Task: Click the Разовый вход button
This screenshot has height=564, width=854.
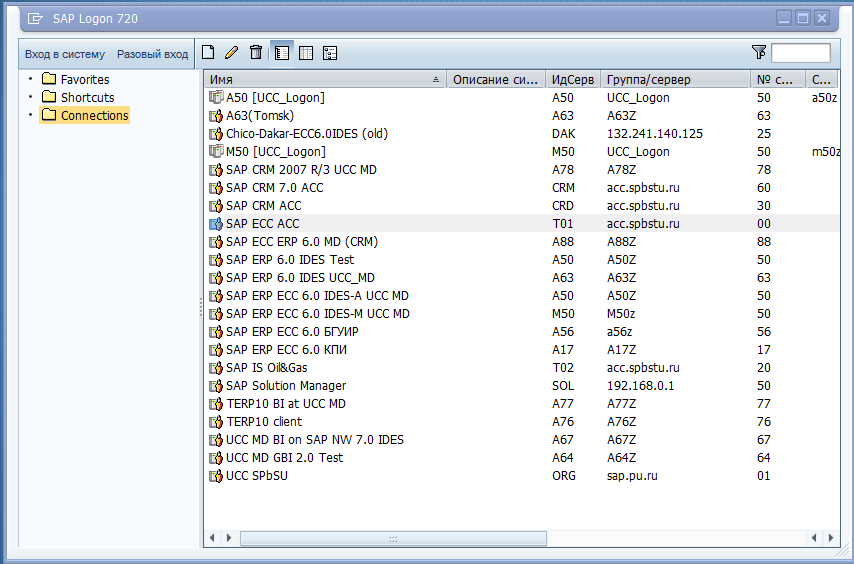Action: click(152, 54)
